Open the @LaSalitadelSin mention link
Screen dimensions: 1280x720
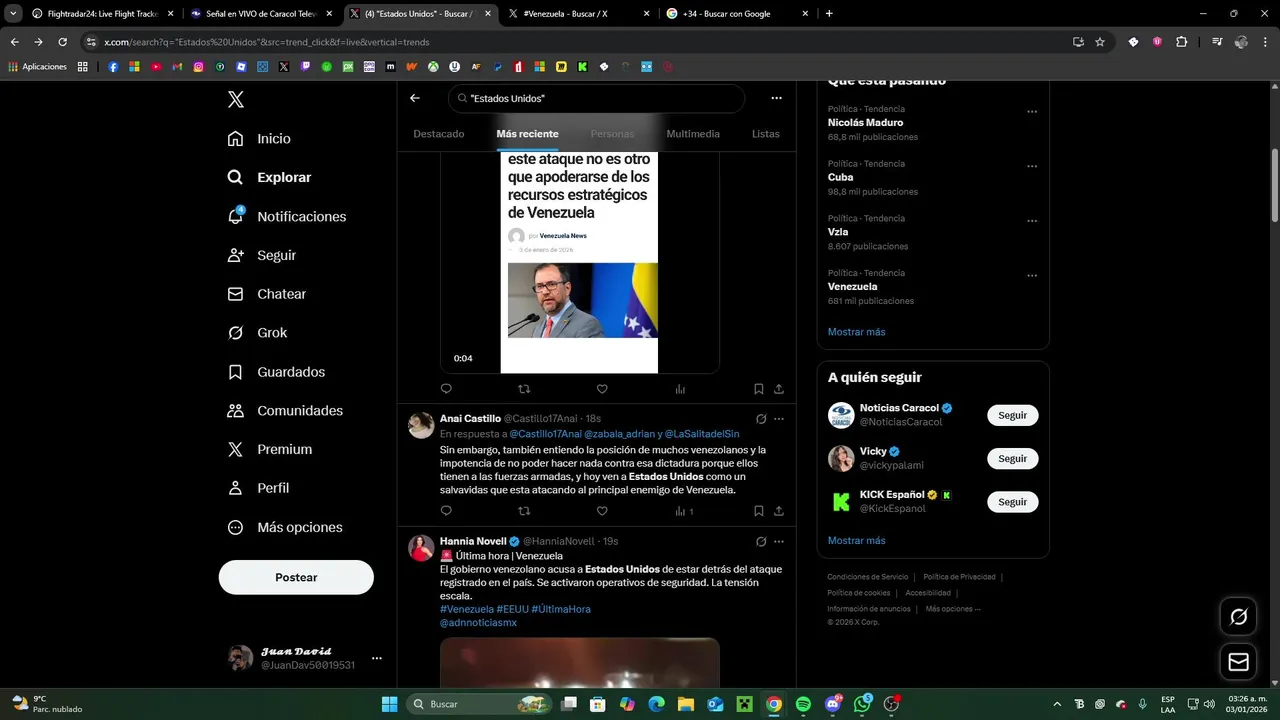702,434
